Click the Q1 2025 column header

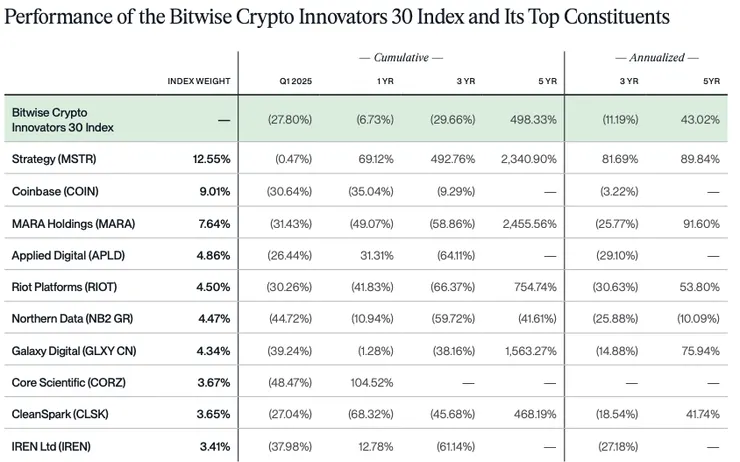(x=297, y=80)
